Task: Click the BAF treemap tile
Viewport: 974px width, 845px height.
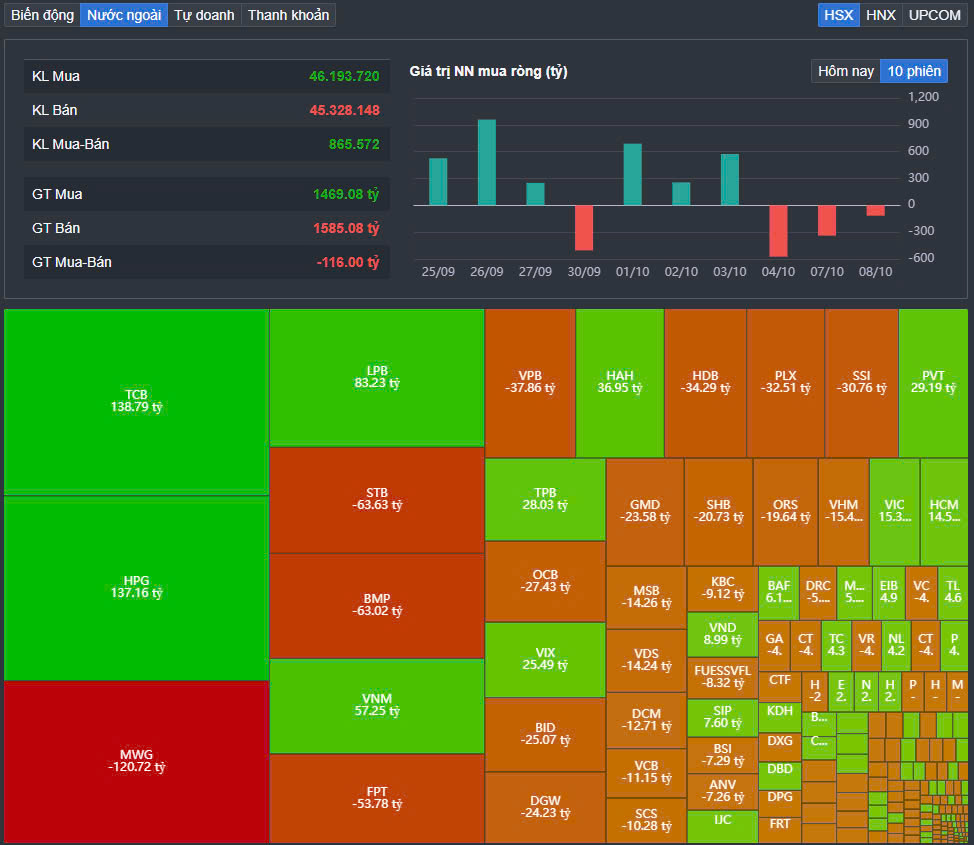Action: [778, 593]
